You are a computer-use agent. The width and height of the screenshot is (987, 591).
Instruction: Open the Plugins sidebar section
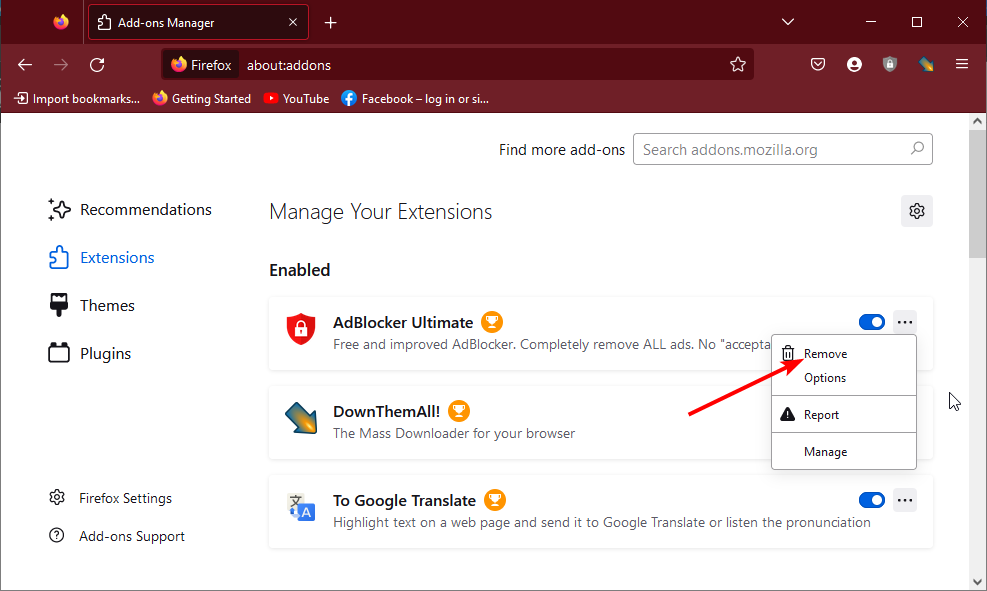[90, 354]
